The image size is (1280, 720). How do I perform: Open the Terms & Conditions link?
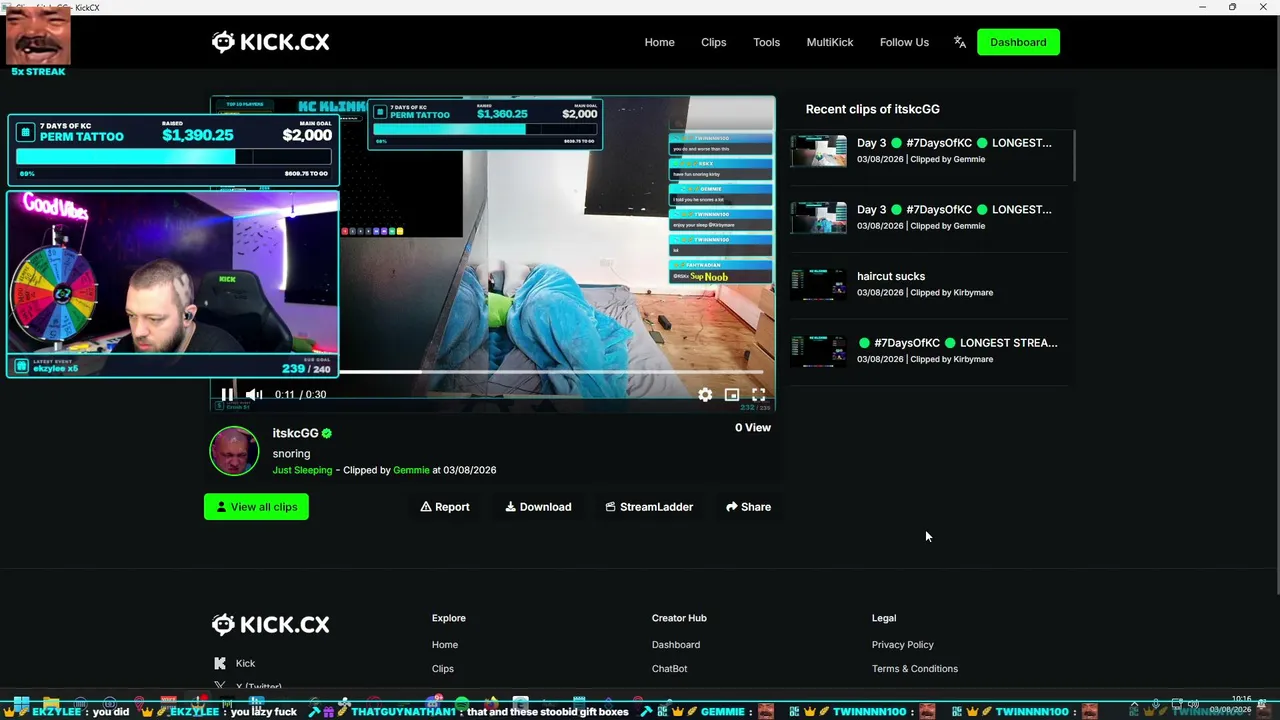(x=915, y=669)
